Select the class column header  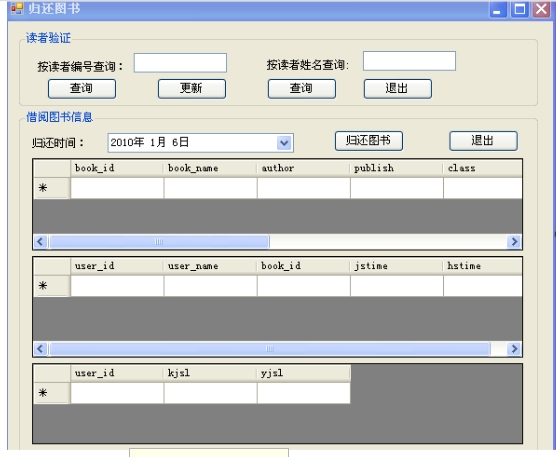click(x=483, y=168)
